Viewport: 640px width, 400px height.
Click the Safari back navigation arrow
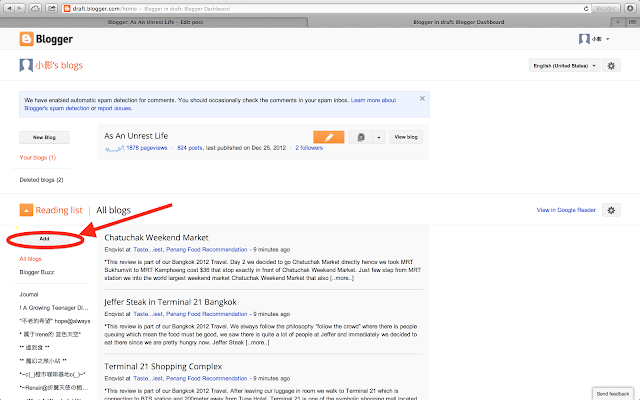(x=9, y=8)
